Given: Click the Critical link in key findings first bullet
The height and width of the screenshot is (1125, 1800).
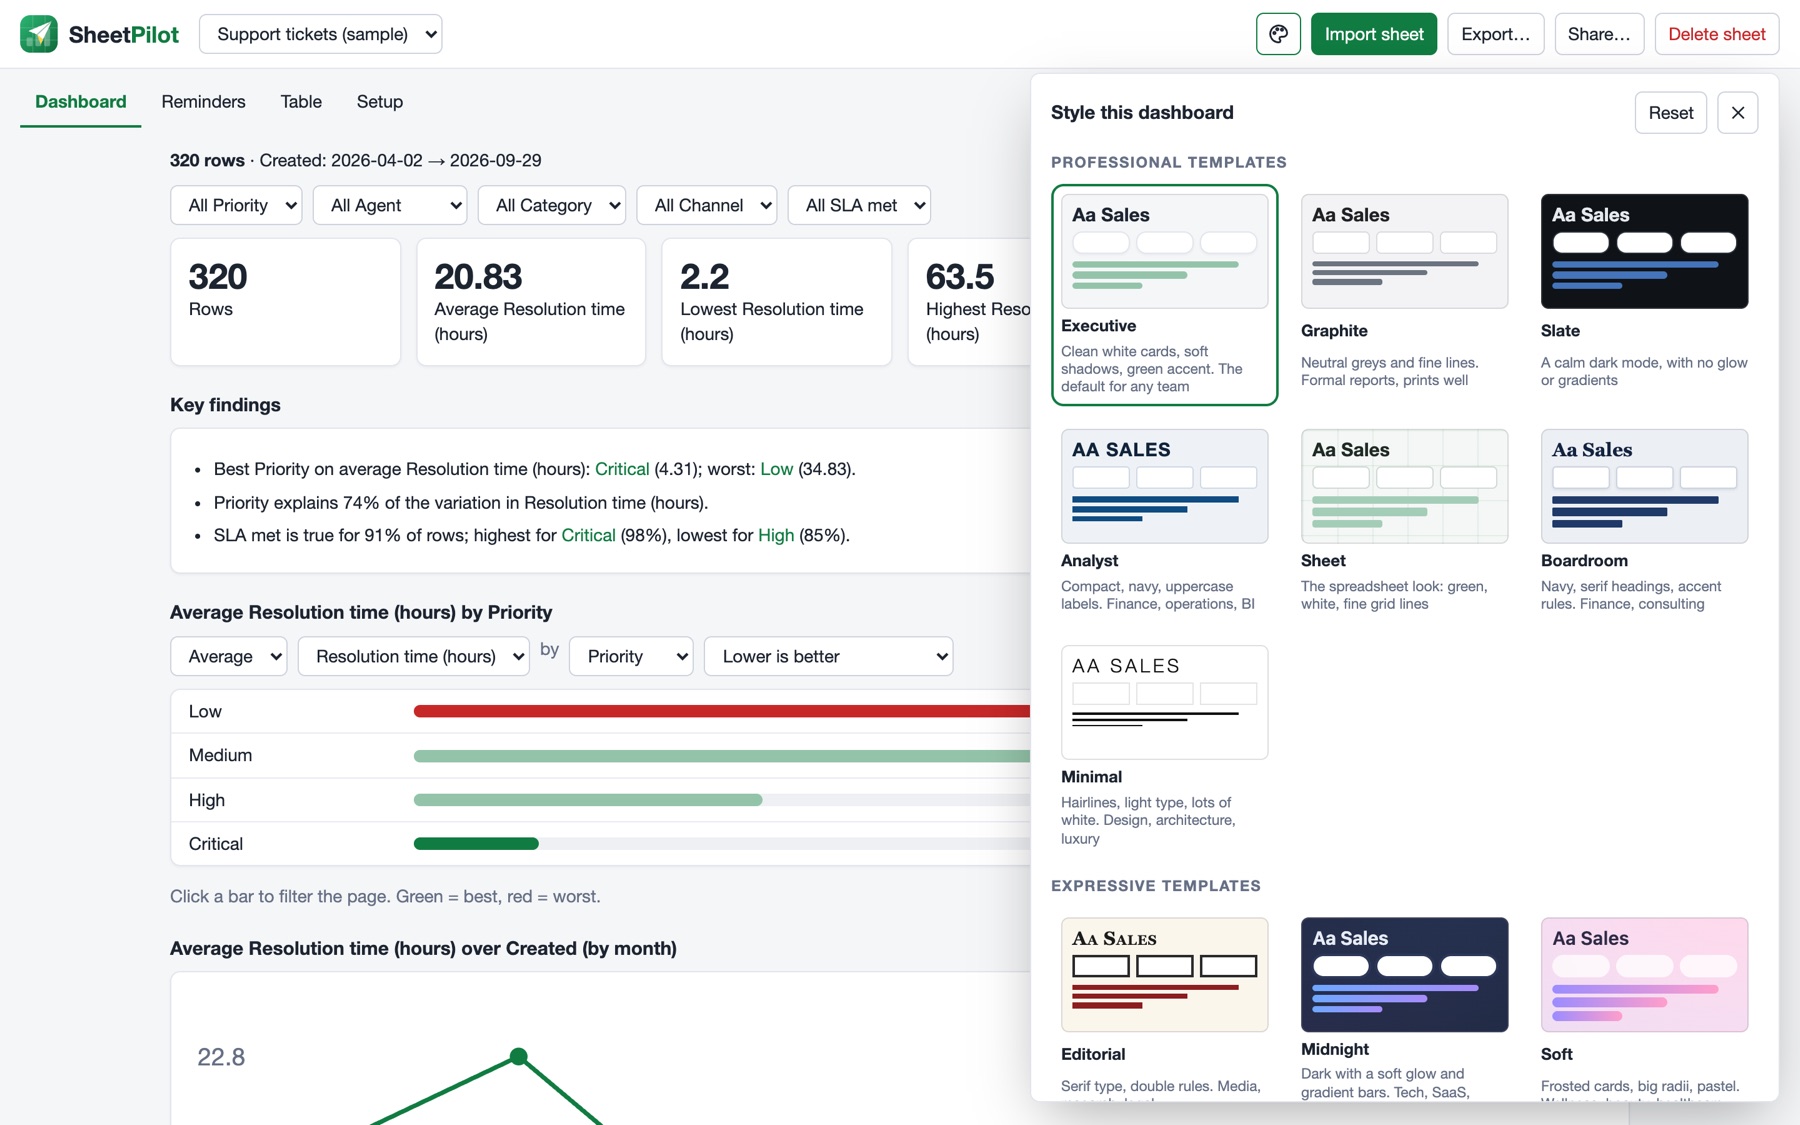Looking at the screenshot, I should 622,469.
